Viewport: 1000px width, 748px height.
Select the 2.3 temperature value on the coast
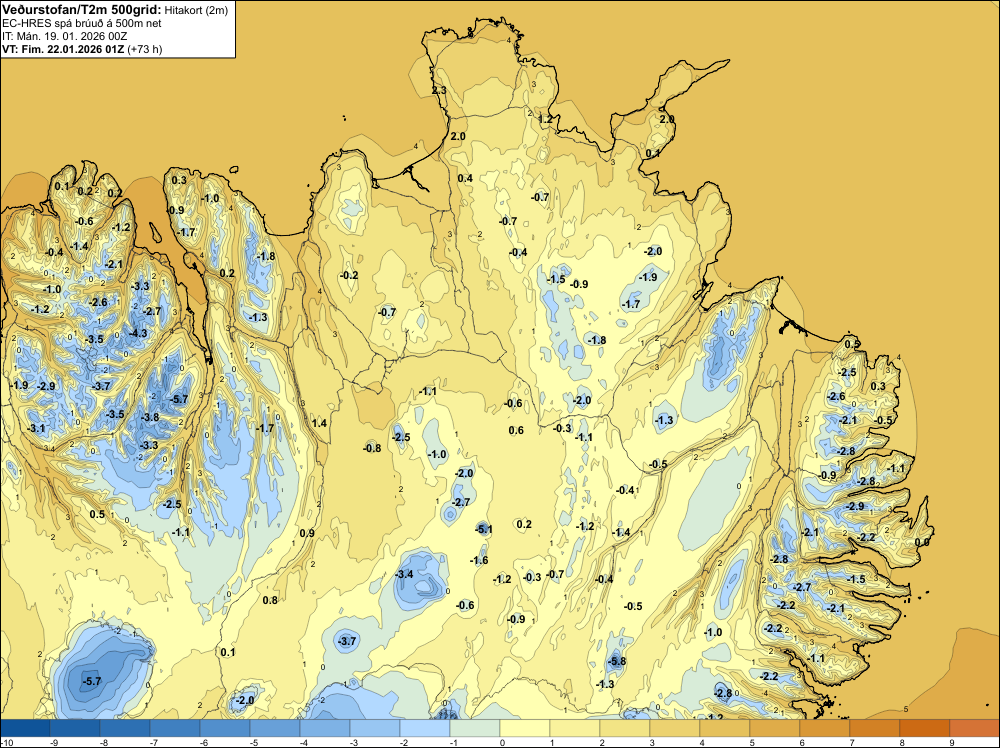(439, 91)
